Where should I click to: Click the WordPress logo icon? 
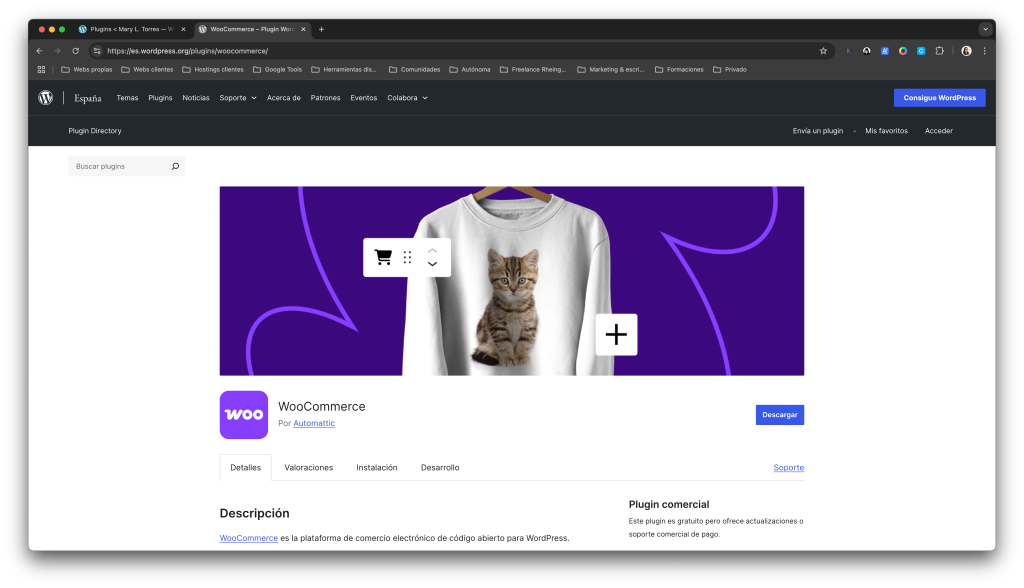point(46,98)
